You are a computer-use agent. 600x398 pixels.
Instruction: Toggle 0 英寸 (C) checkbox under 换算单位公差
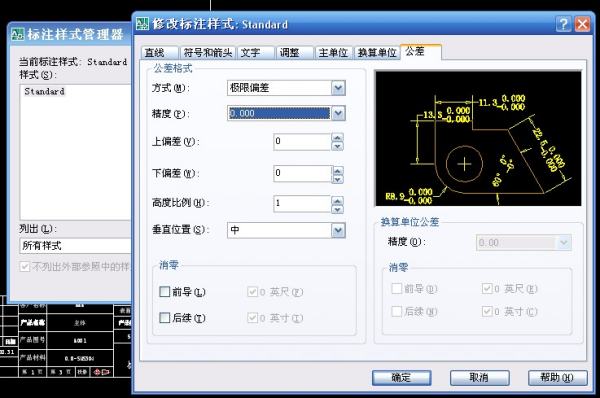pyautogui.click(x=487, y=312)
